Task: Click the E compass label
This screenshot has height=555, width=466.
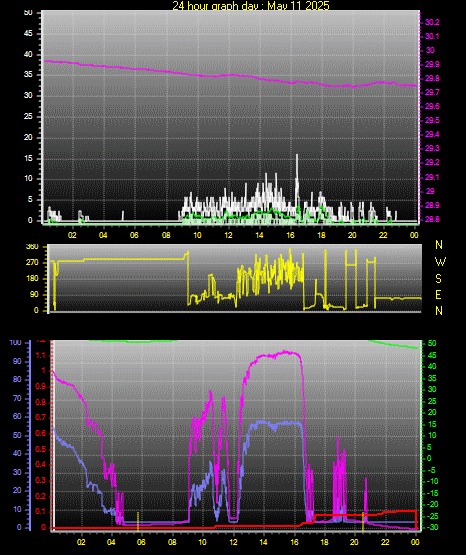Action: (438, 295)
